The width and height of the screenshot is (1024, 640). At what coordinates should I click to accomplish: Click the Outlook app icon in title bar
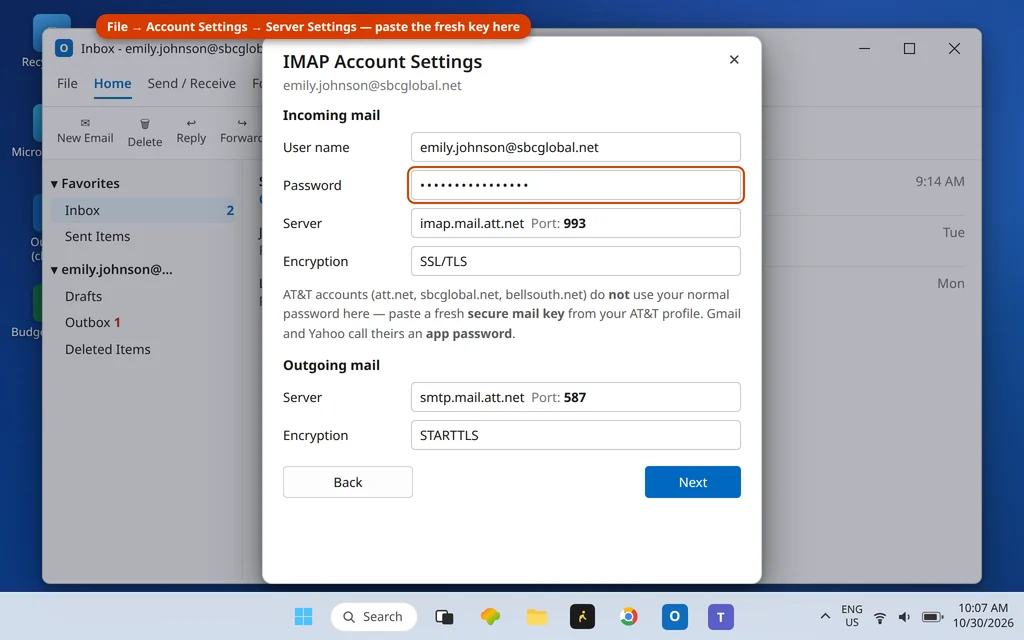coord(64,48)
